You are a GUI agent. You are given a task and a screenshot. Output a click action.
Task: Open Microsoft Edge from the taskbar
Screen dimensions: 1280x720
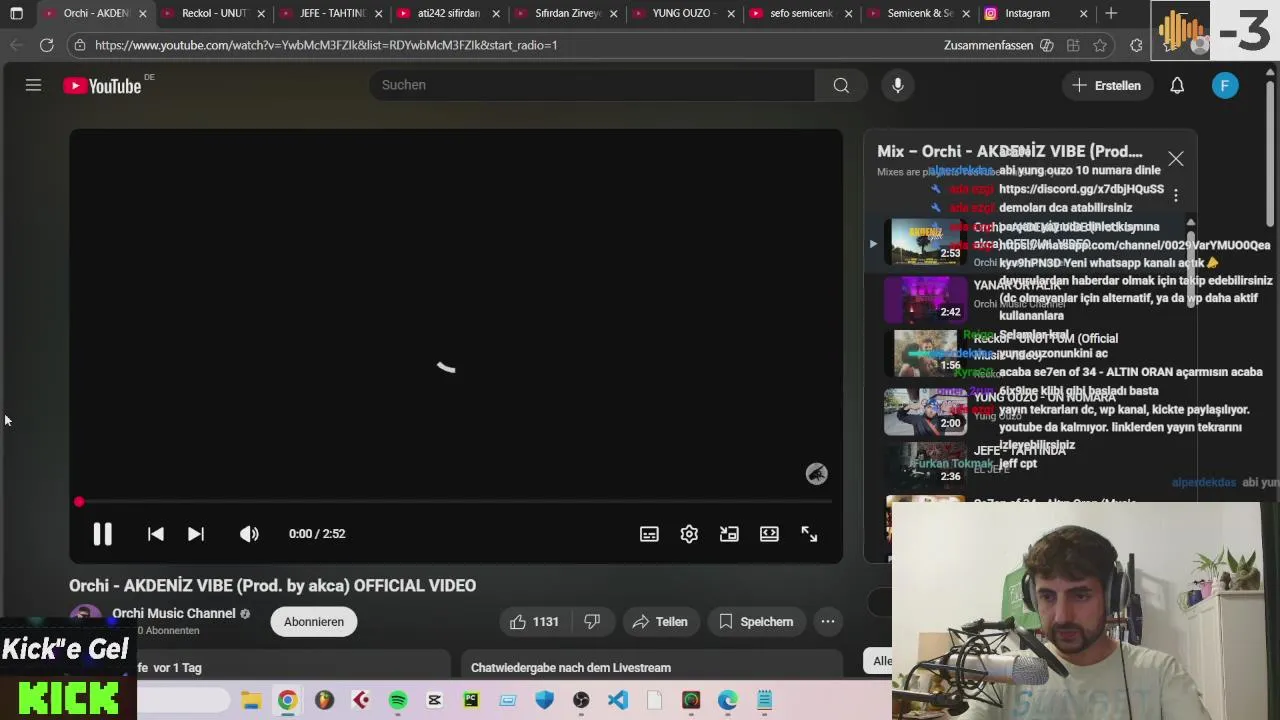click(727, 700)
